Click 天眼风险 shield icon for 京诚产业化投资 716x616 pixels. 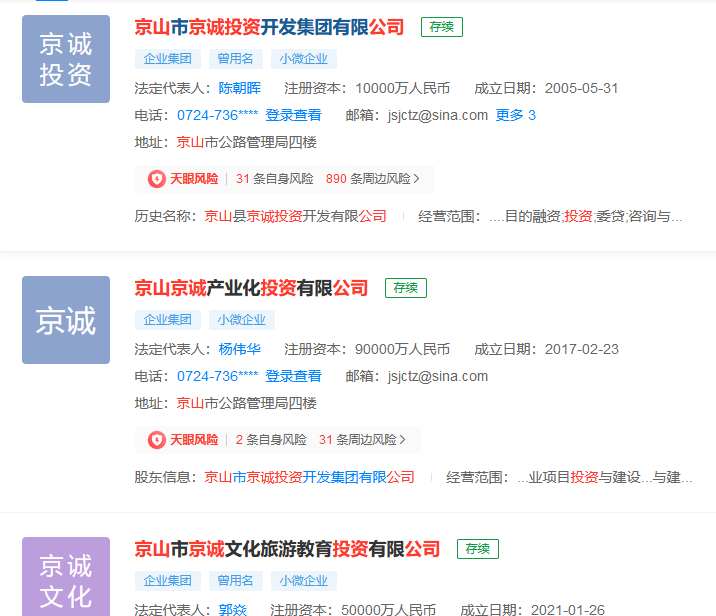click(157, 440)
